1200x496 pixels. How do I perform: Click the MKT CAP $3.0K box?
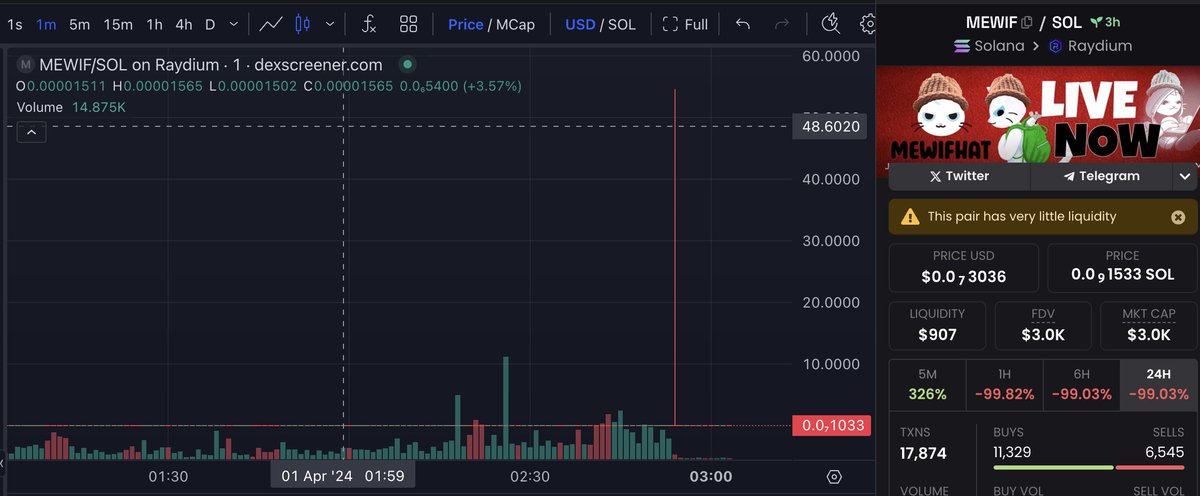coord(1148,325)
